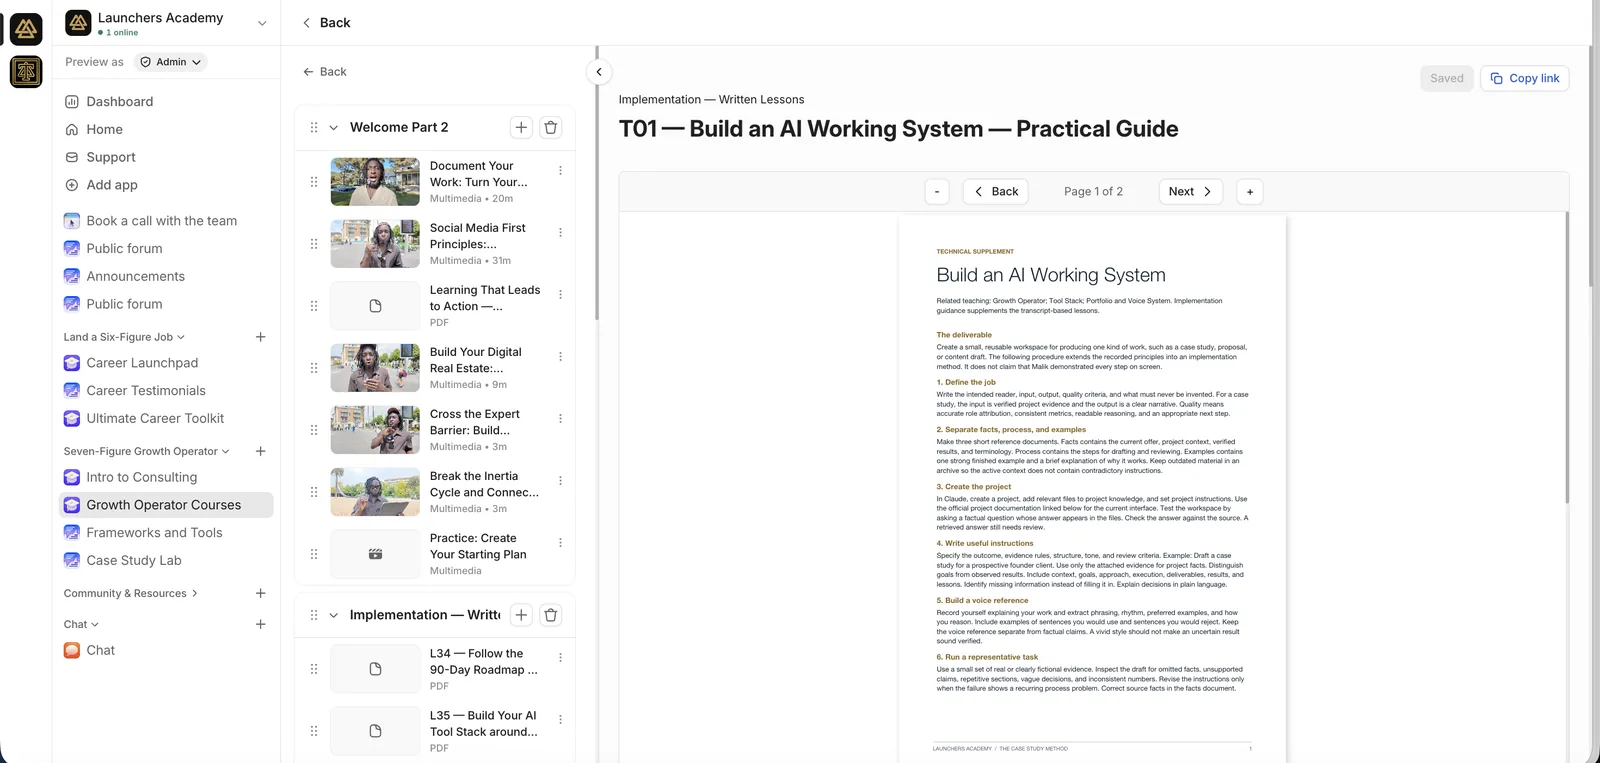Delete the Implementation — Written section

551,615
